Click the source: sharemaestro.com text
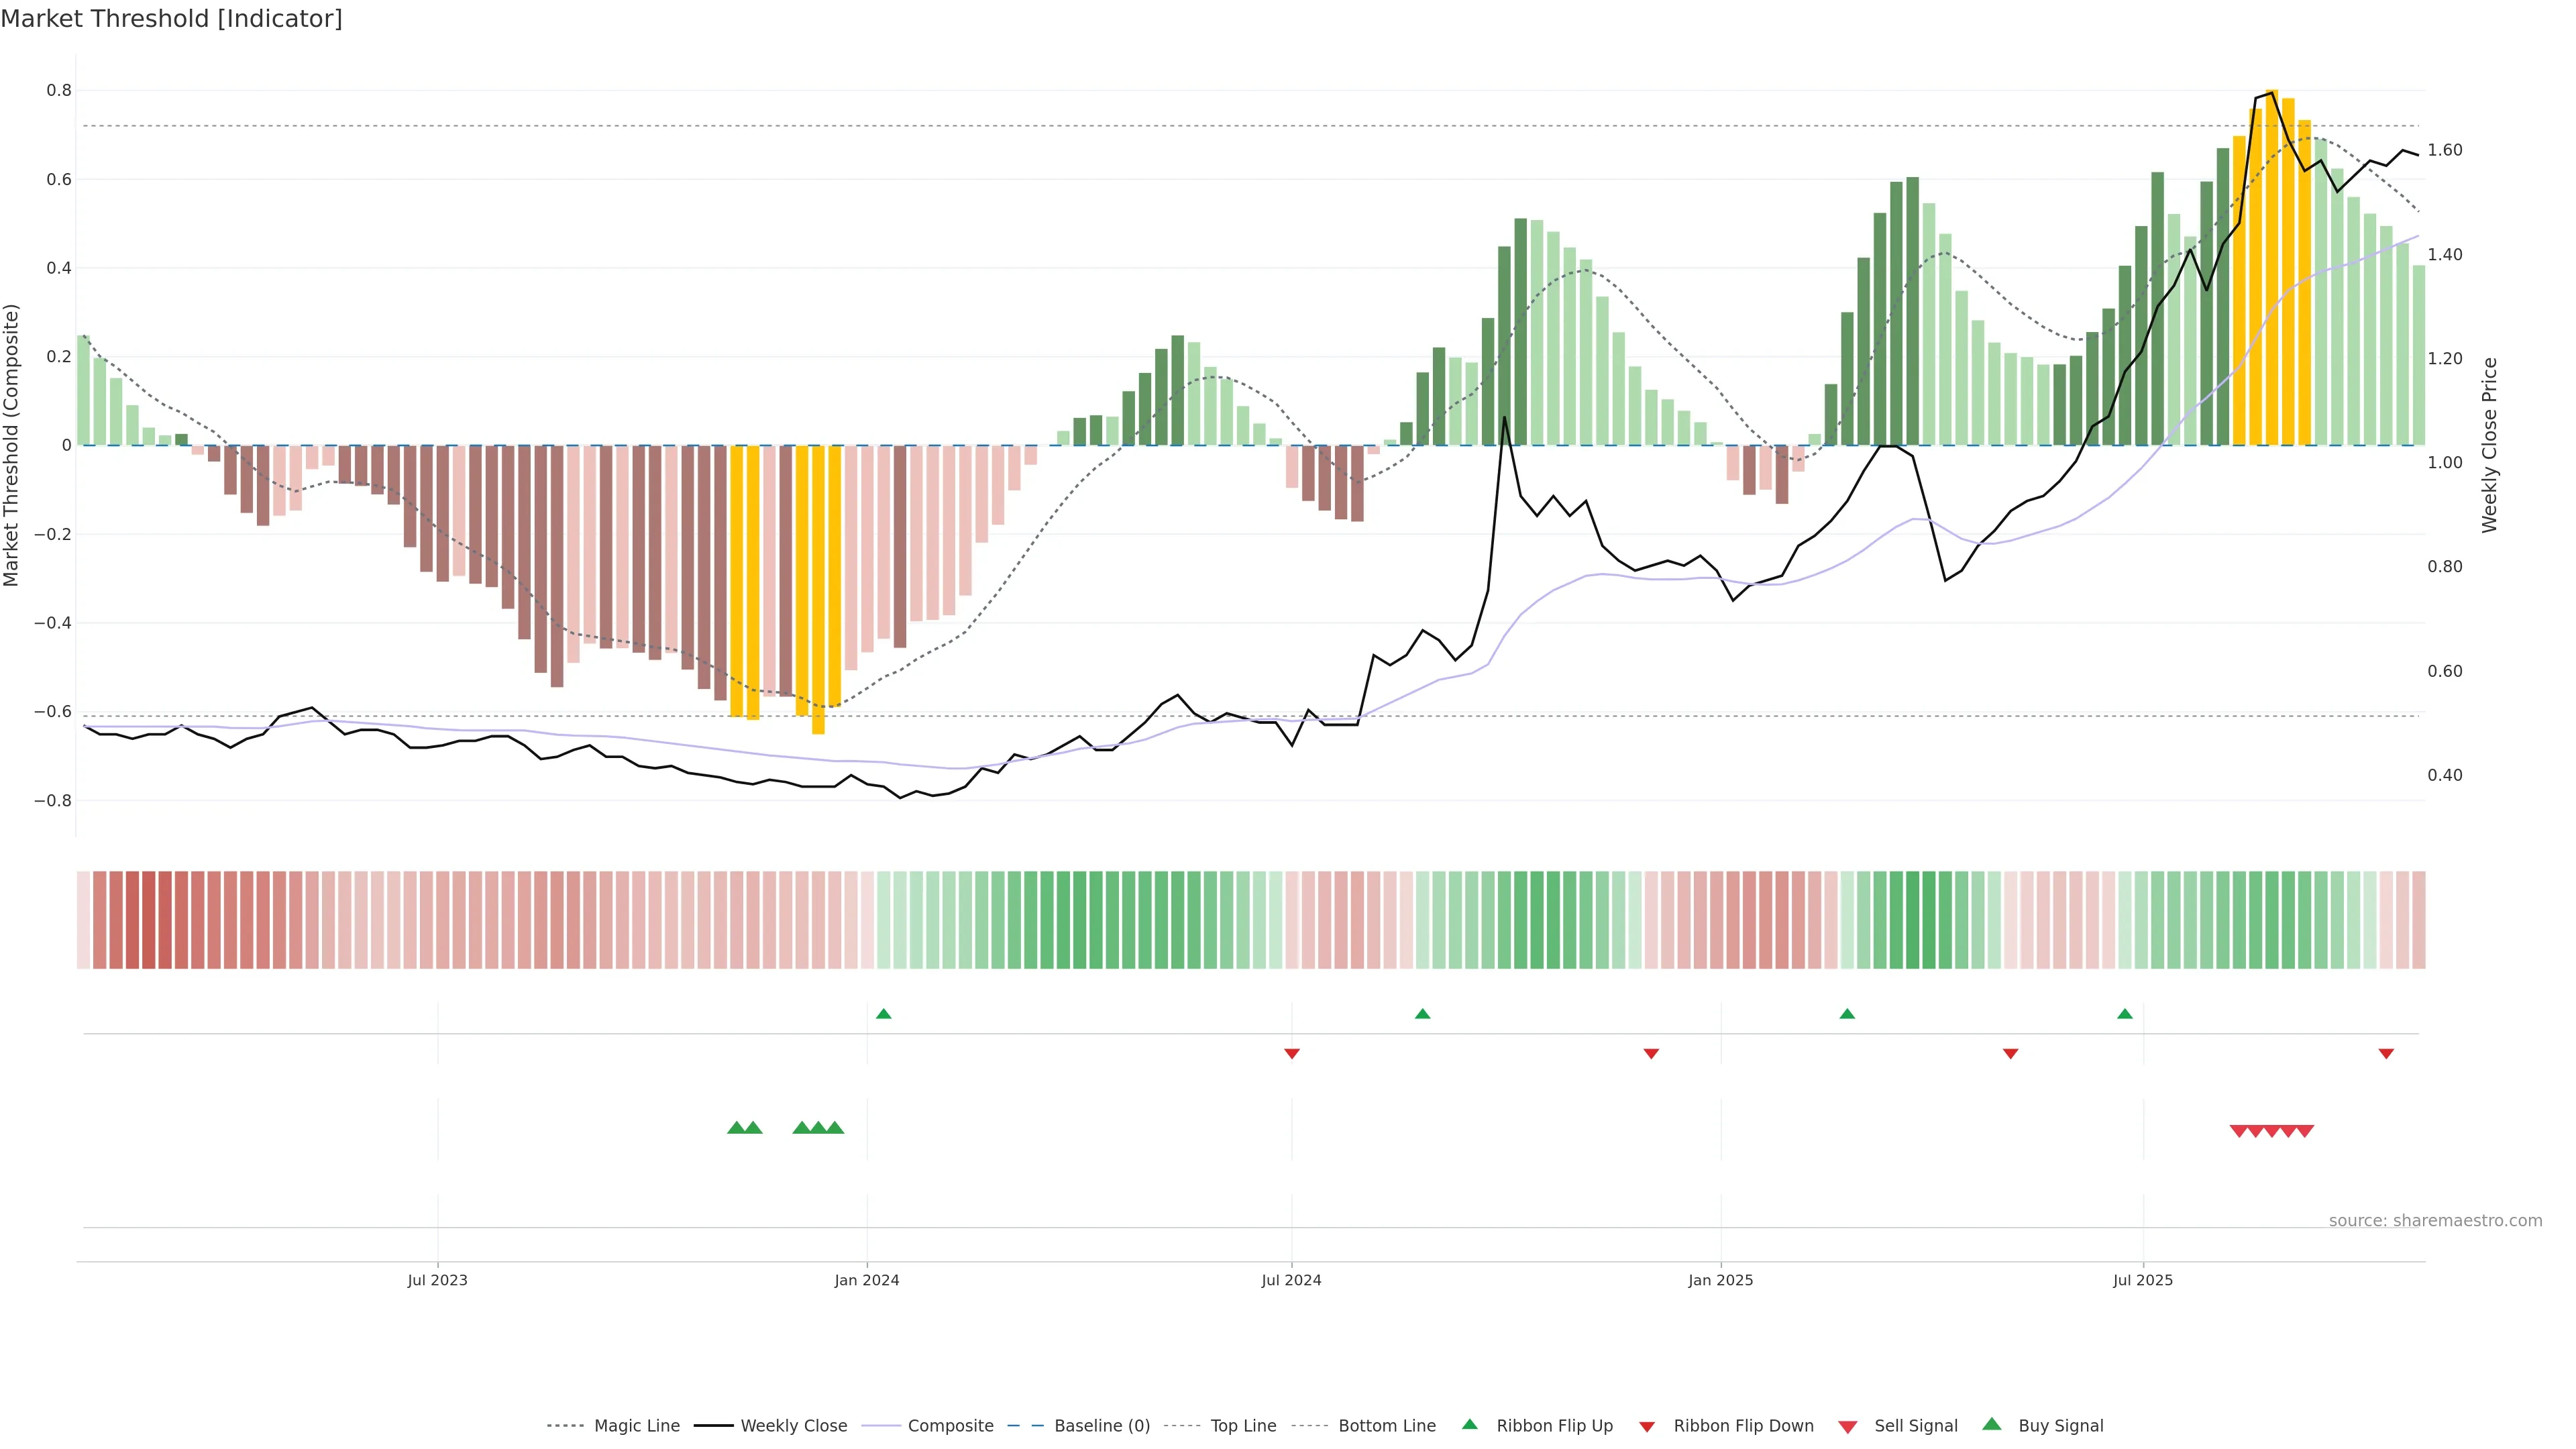 2435,1220
